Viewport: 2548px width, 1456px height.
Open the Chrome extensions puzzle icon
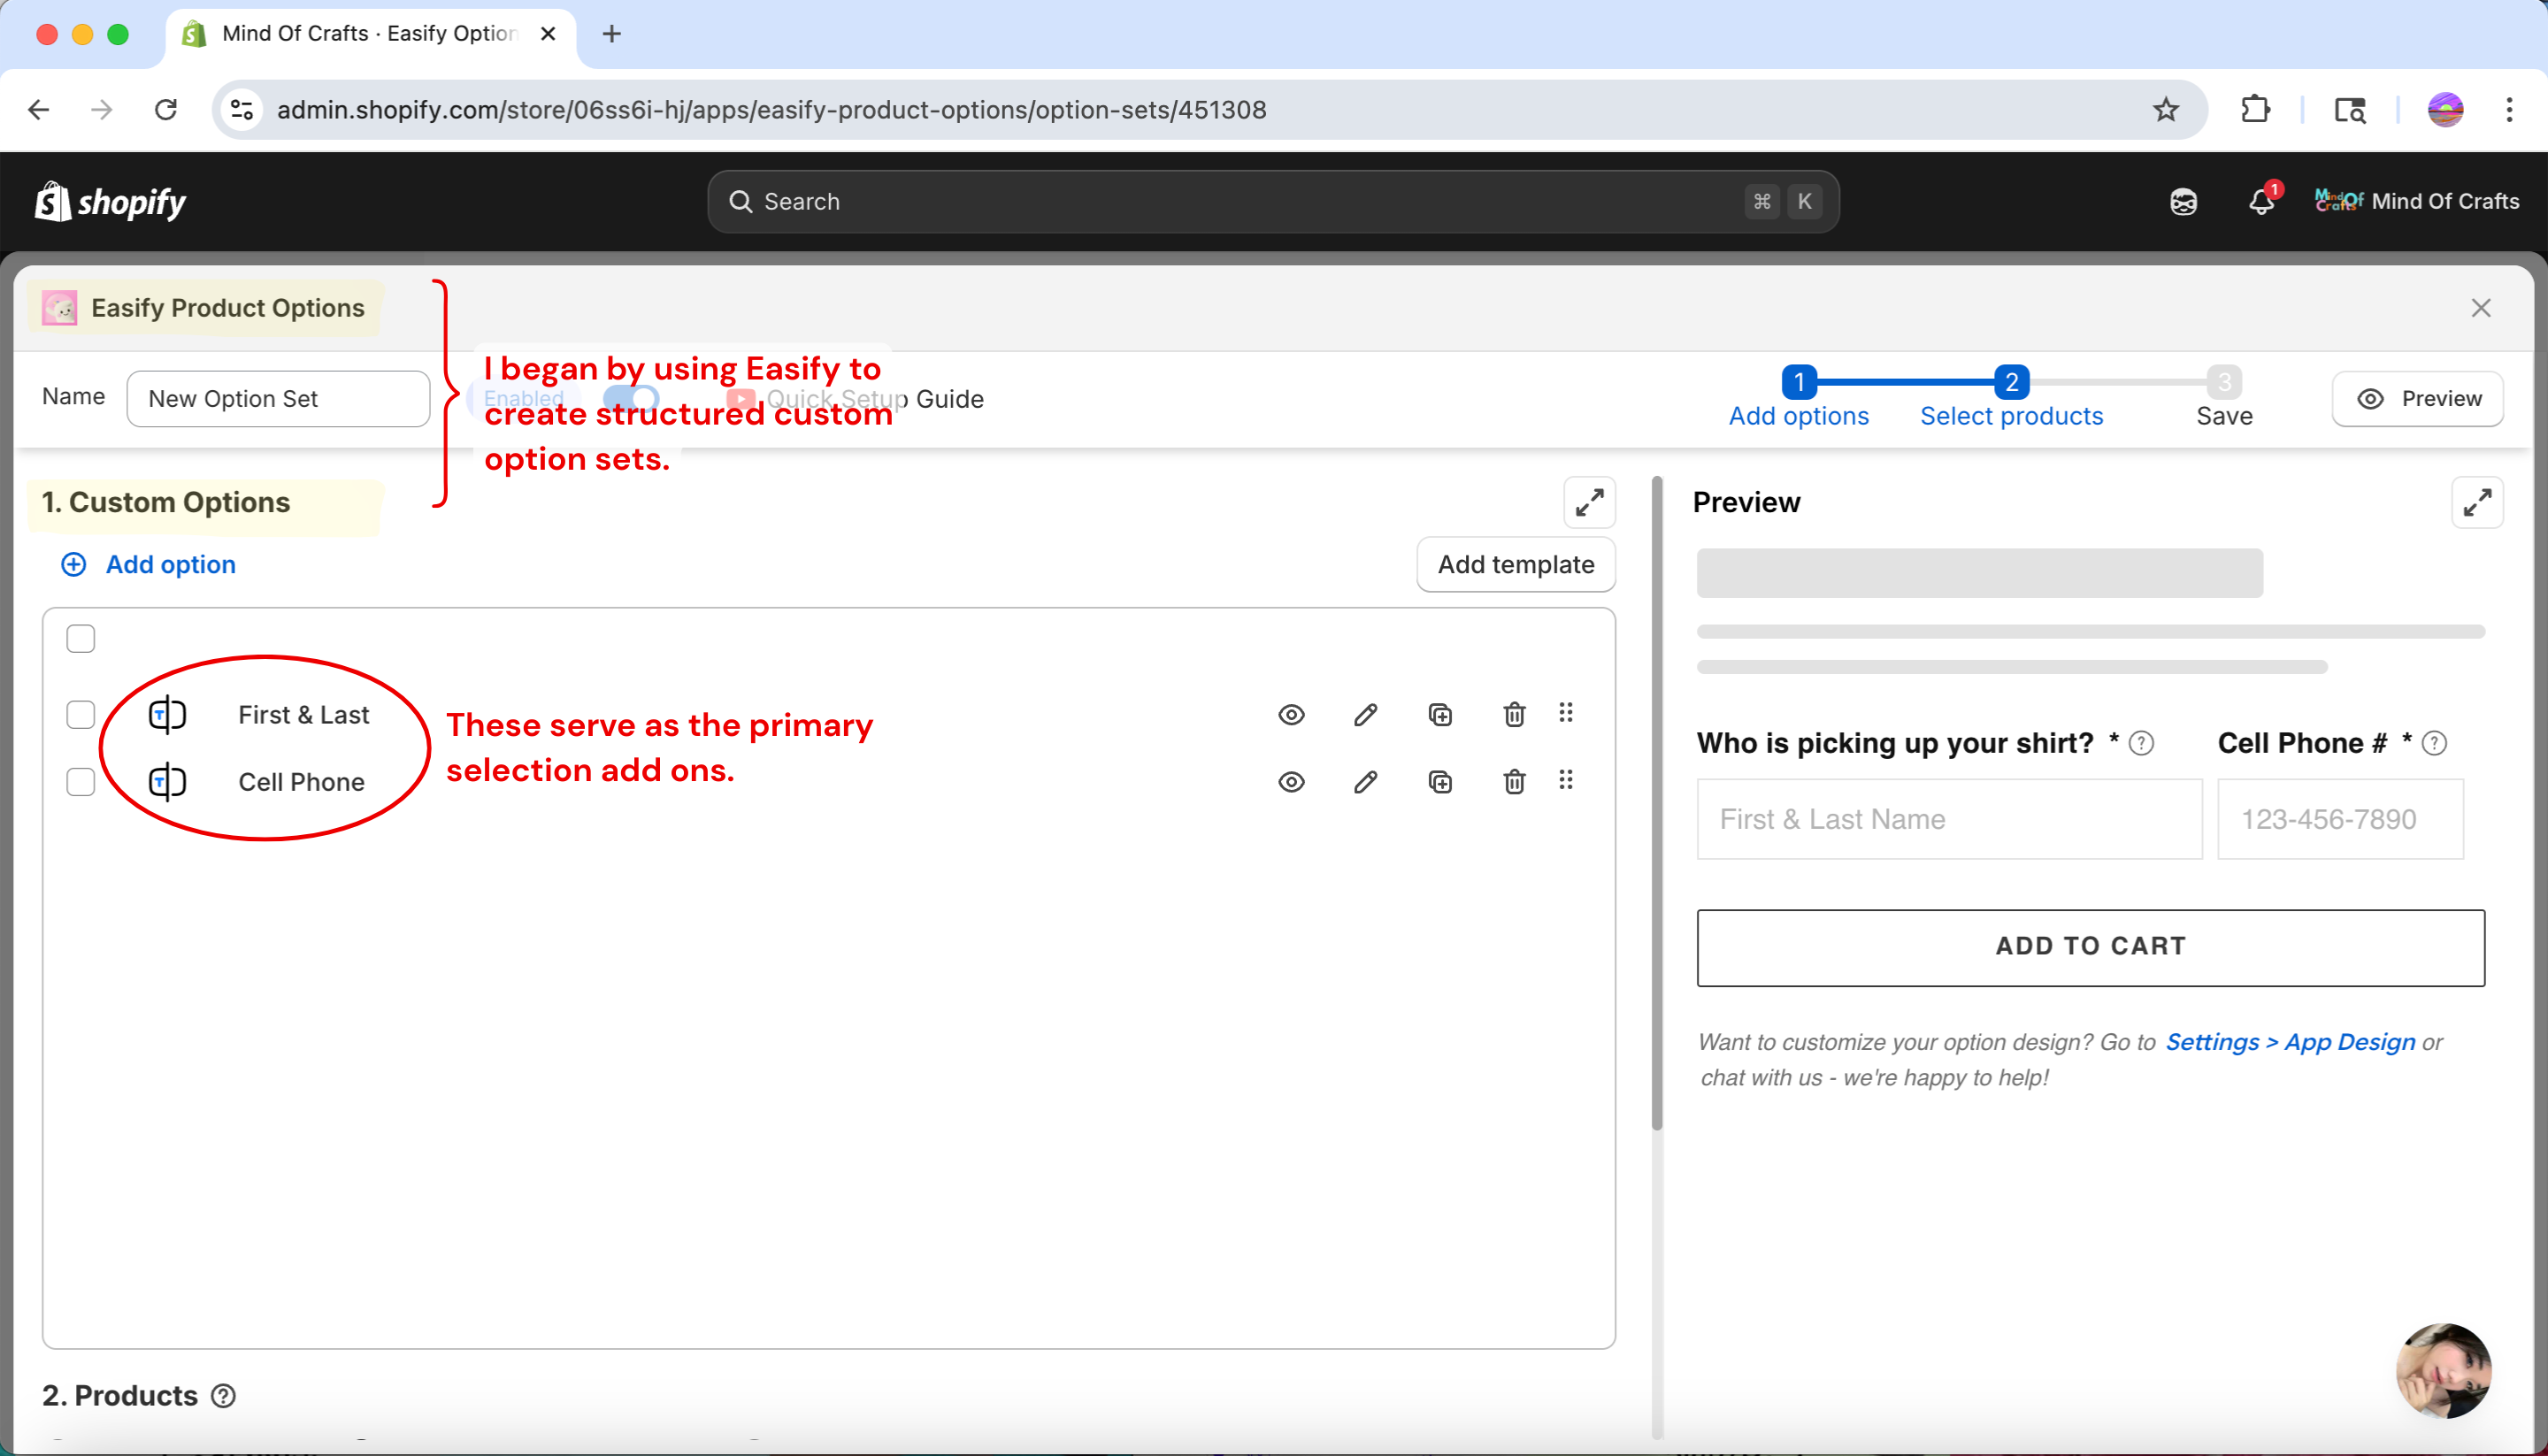pyautogui.click(x=2255, y=109)
